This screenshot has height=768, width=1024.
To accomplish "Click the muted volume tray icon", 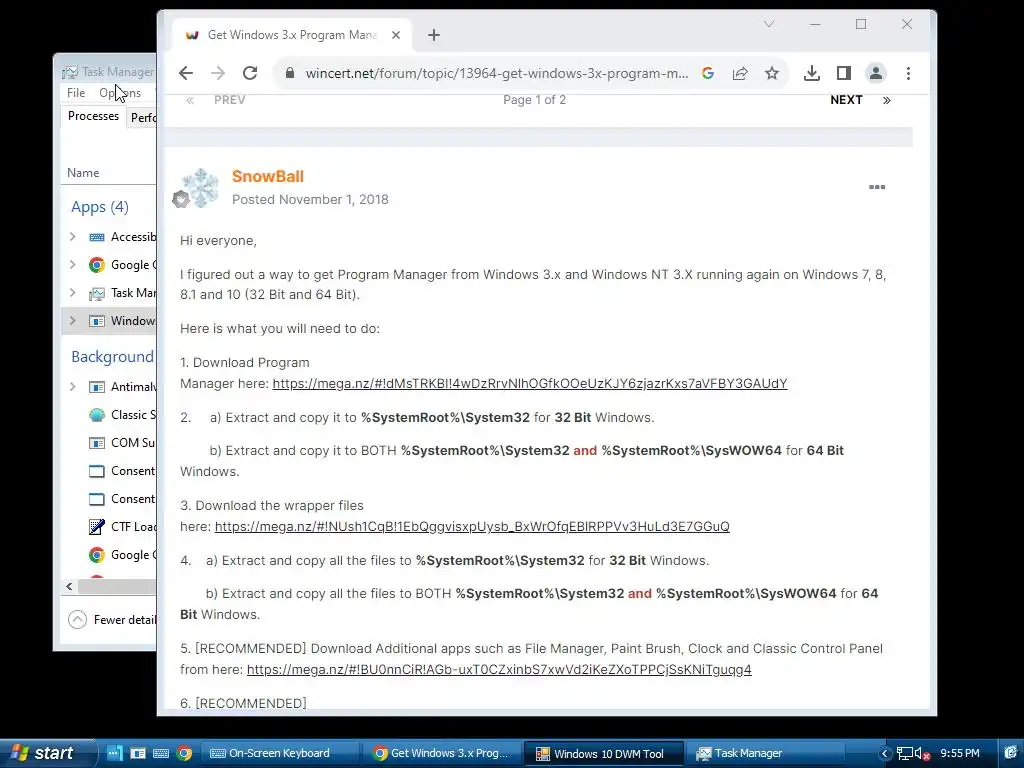I will pyautogui.click(x=922, y=754).
